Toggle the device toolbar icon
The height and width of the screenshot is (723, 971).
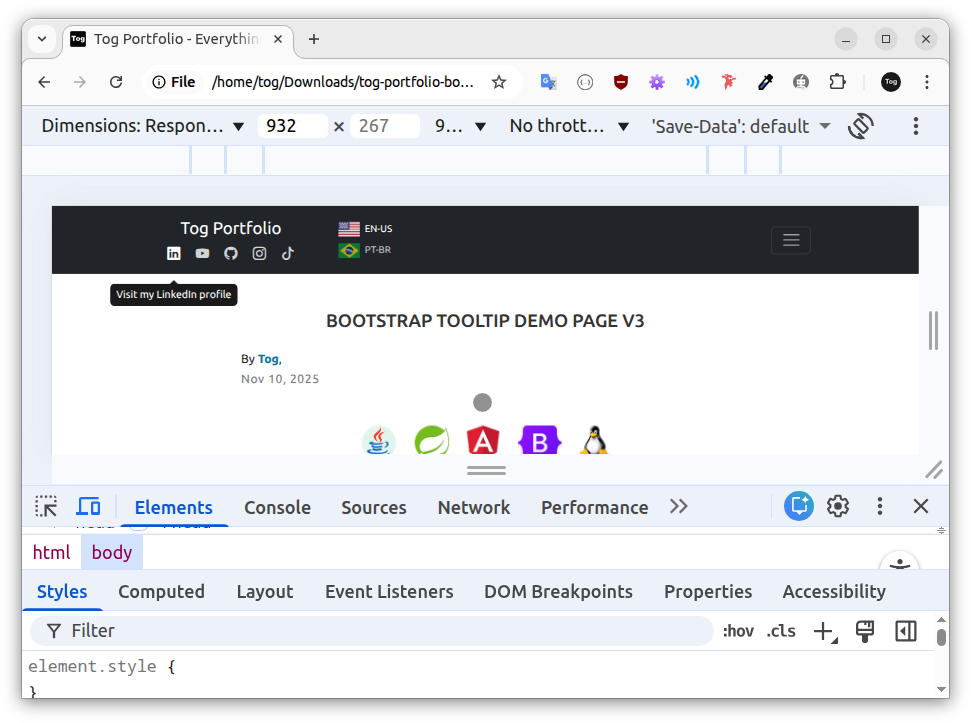coord(88,507)
